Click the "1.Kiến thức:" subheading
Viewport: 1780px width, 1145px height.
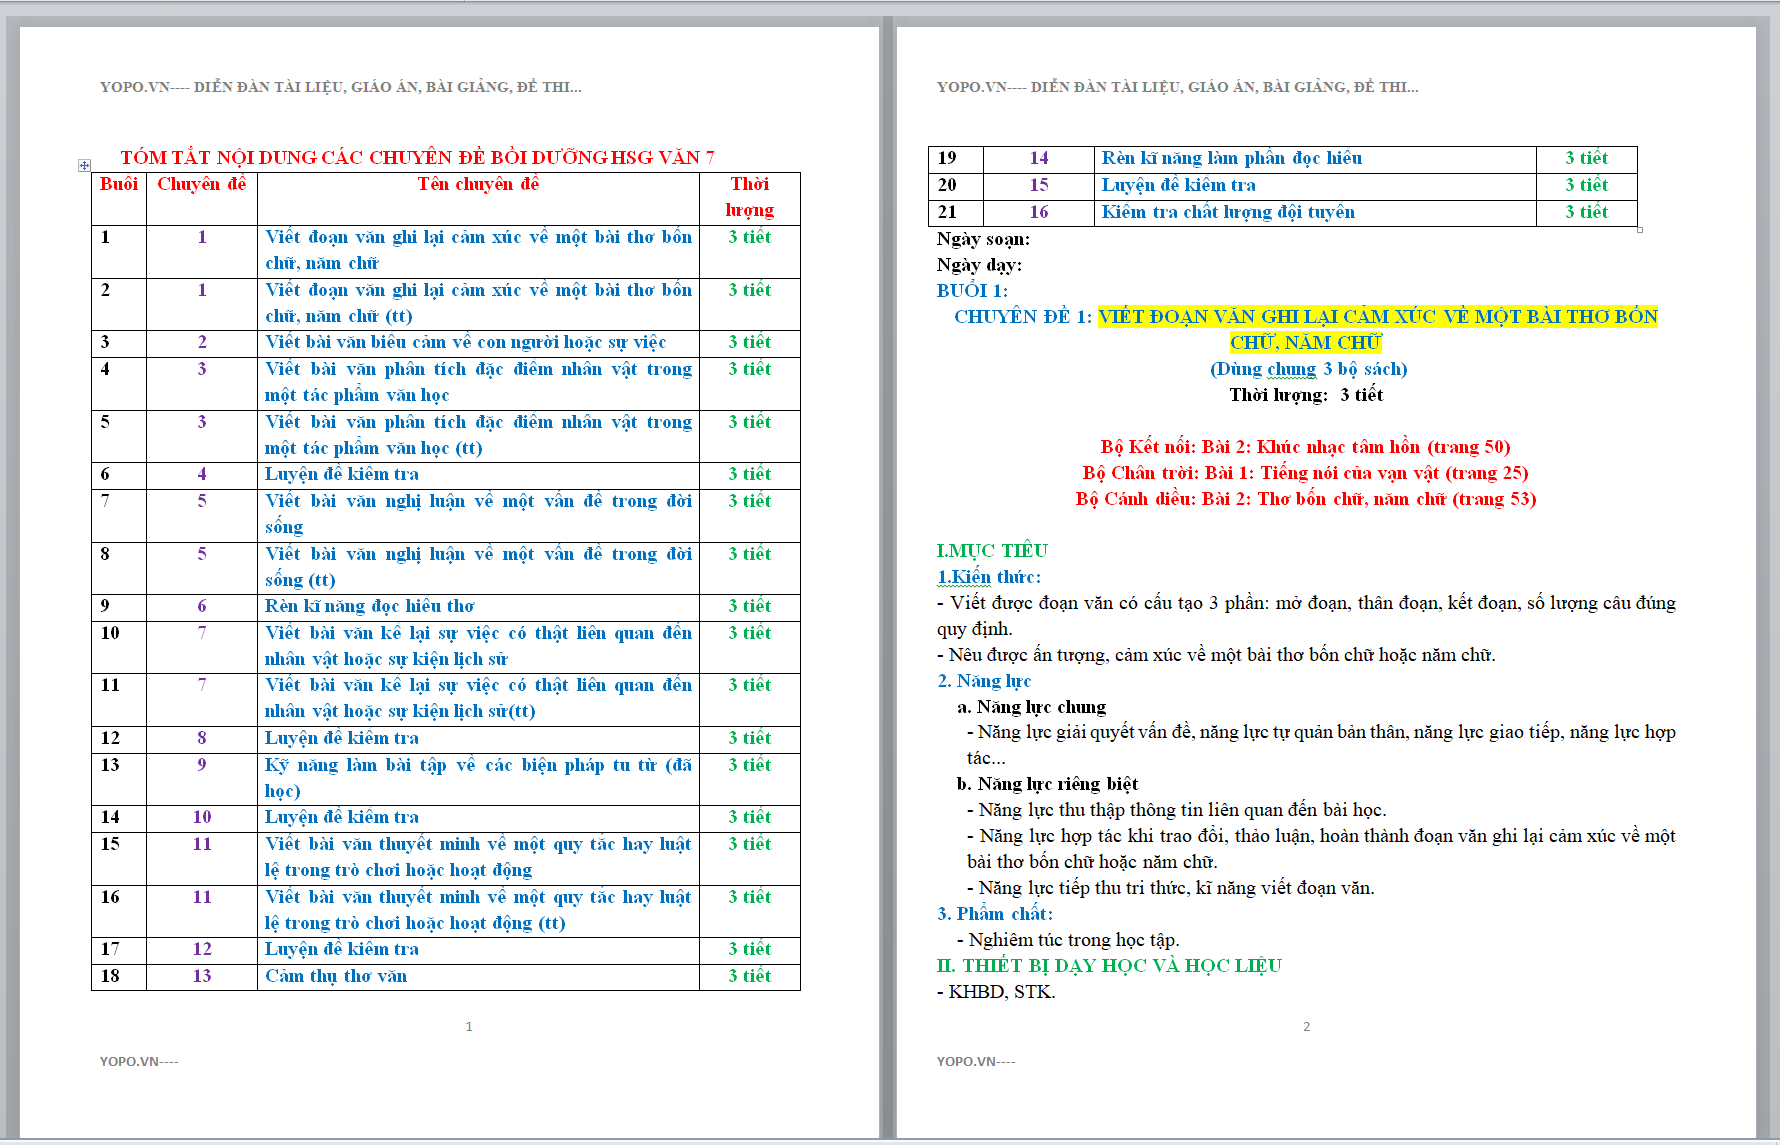coord(989,577)
